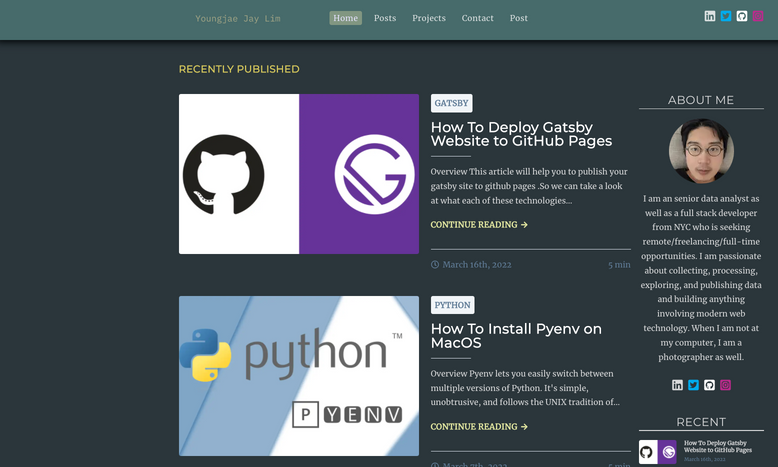Click the Instagram icon in the header
This screenshot has height=467, width=778.
758,16
